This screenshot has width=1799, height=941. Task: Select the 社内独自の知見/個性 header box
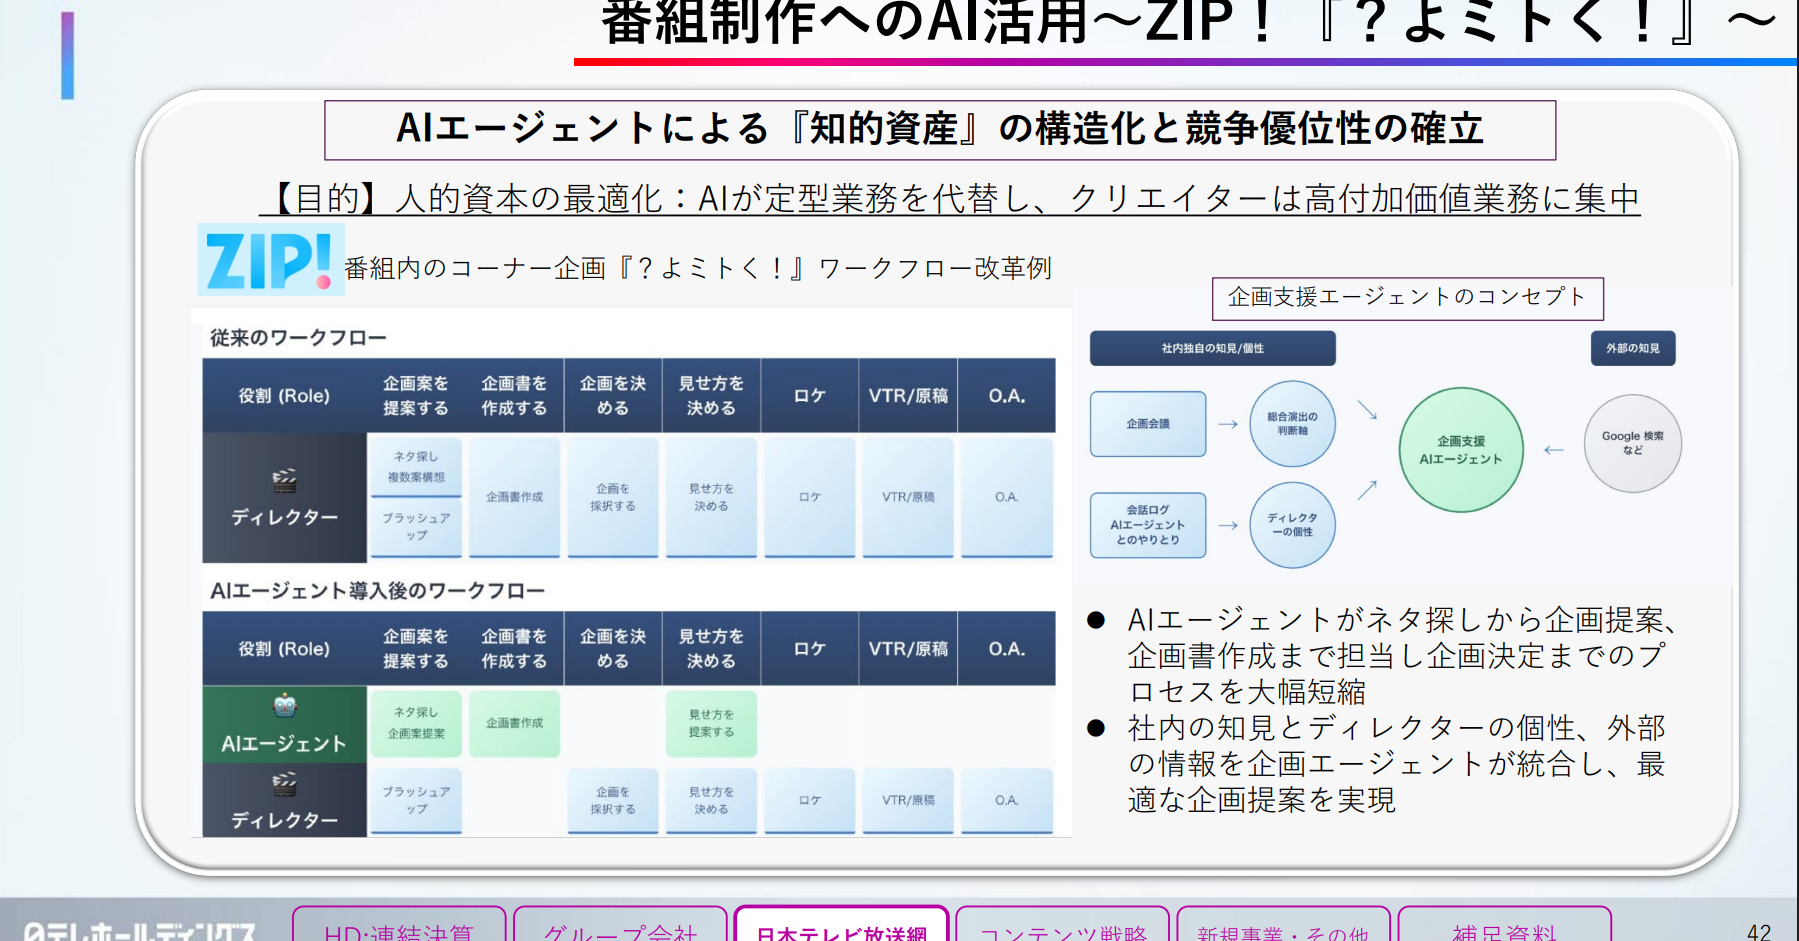[1212, 348]
